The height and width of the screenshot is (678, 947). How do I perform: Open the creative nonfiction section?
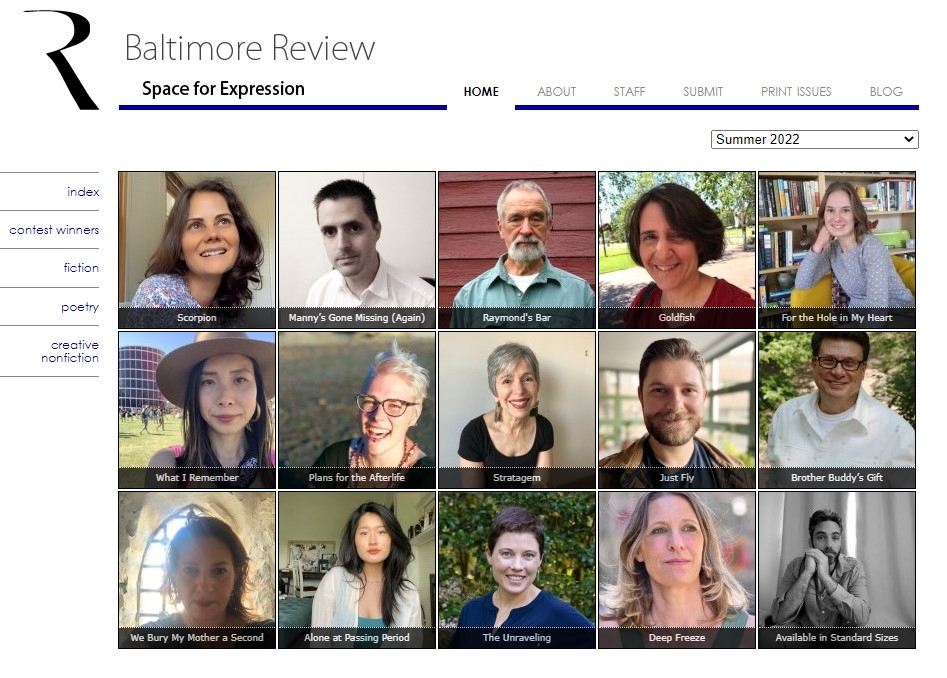tap(70, 351)
